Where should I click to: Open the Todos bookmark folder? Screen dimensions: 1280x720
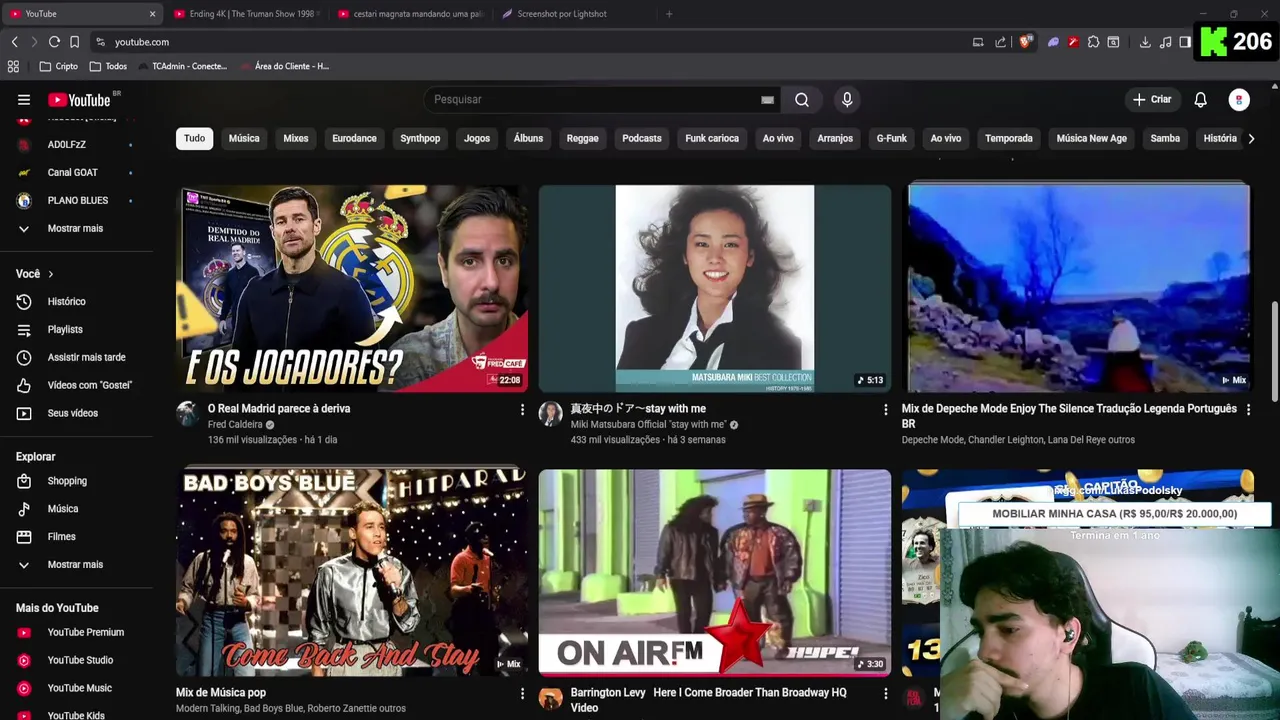point(108,66)
